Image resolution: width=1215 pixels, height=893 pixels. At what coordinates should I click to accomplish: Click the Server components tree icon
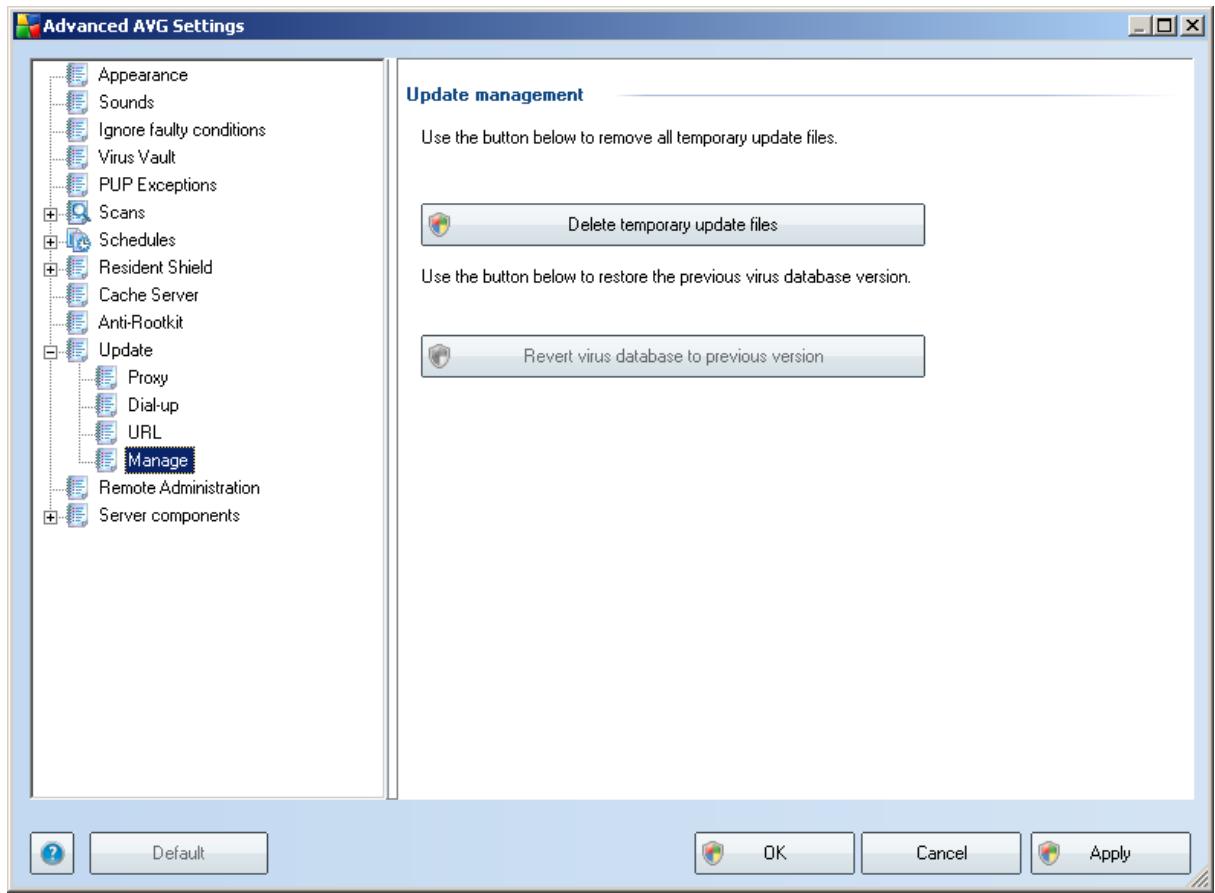(77, 516)
